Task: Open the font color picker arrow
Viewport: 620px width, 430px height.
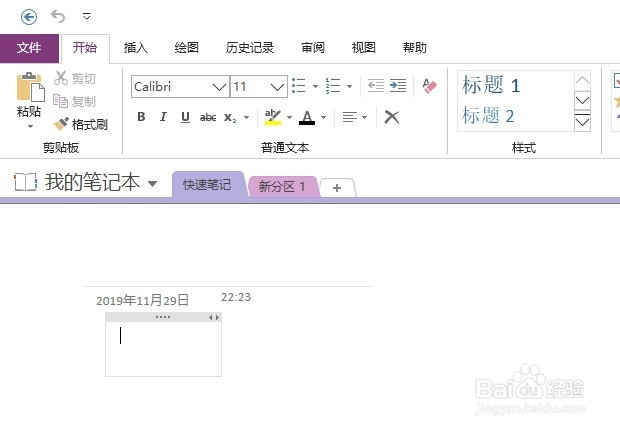Action: point(323,117)
